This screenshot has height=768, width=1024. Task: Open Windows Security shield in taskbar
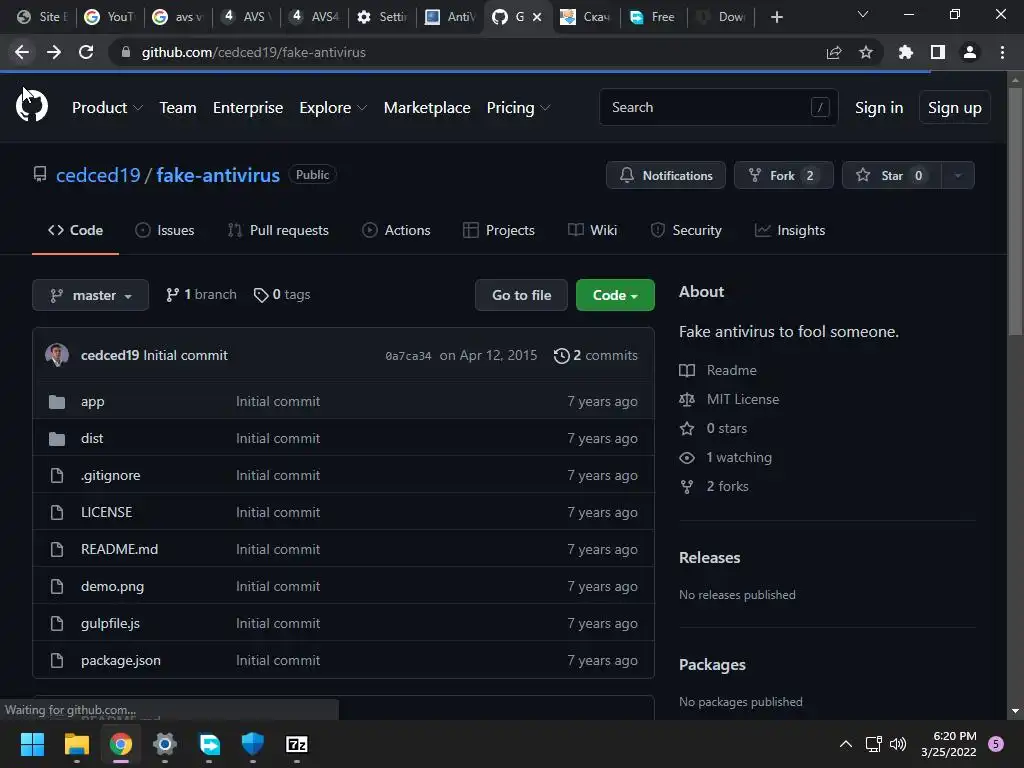point(253,744)
